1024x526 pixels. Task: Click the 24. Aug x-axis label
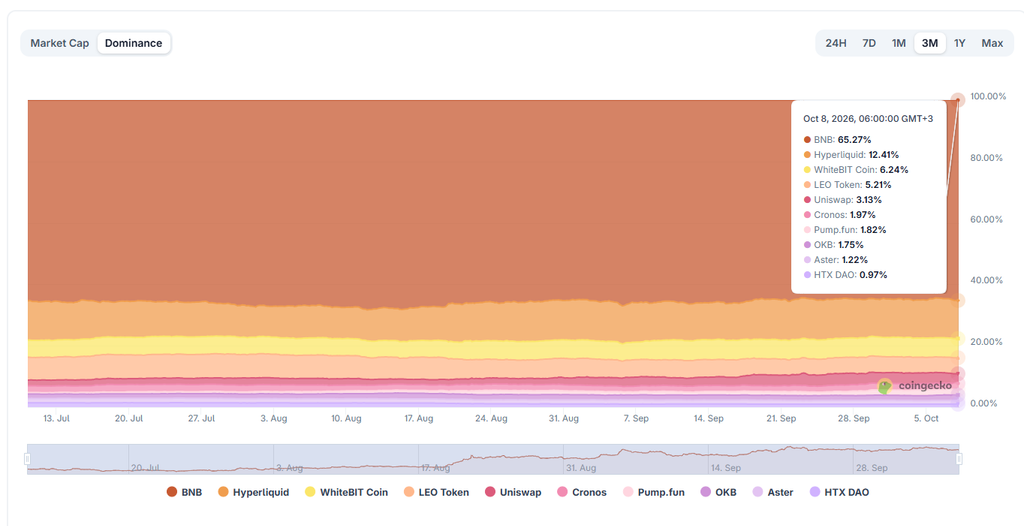491,419
